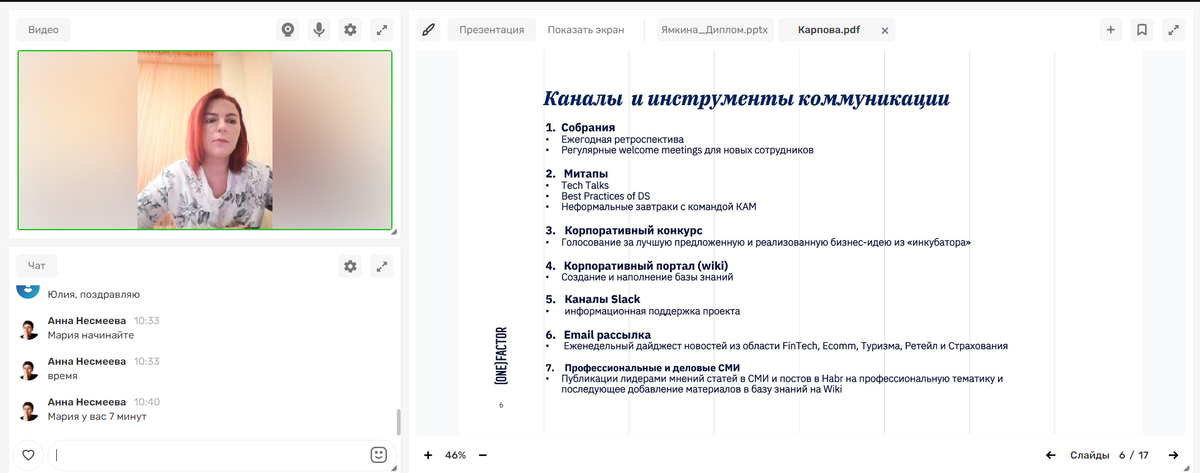Viewport: 1200px width, 473px height.
Task: Click the chat scrollbar
Action: coord(398,422)
